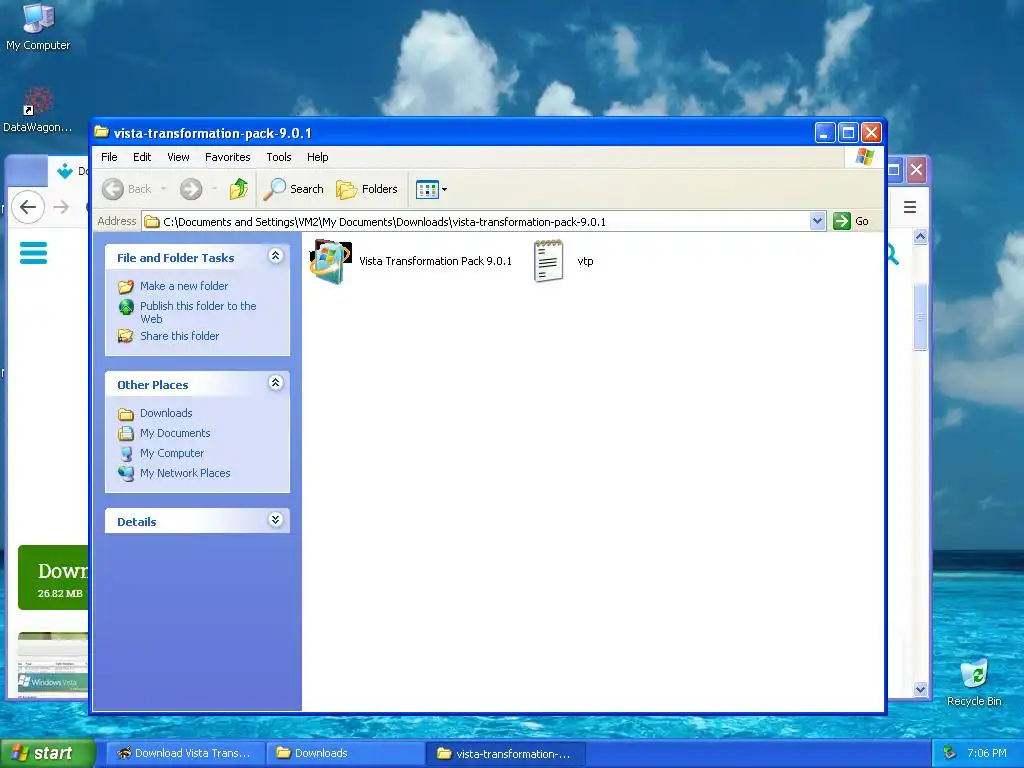Open the Forward history dropdown arrow
This screenshot has height=768, width=1024.
tap(214, 189)
